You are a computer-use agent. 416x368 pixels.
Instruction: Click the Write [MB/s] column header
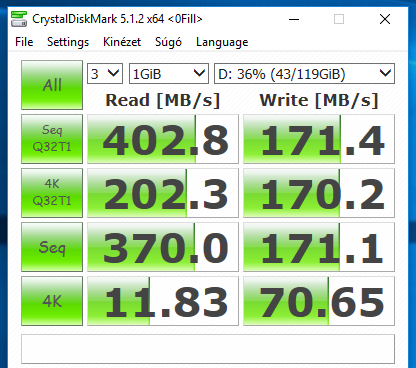point(319,100)
